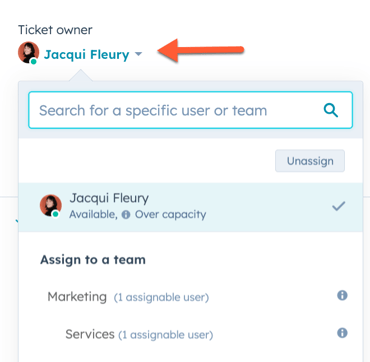
Task: Click Marketing's 1 assignable user text
Action: (161, 297)
